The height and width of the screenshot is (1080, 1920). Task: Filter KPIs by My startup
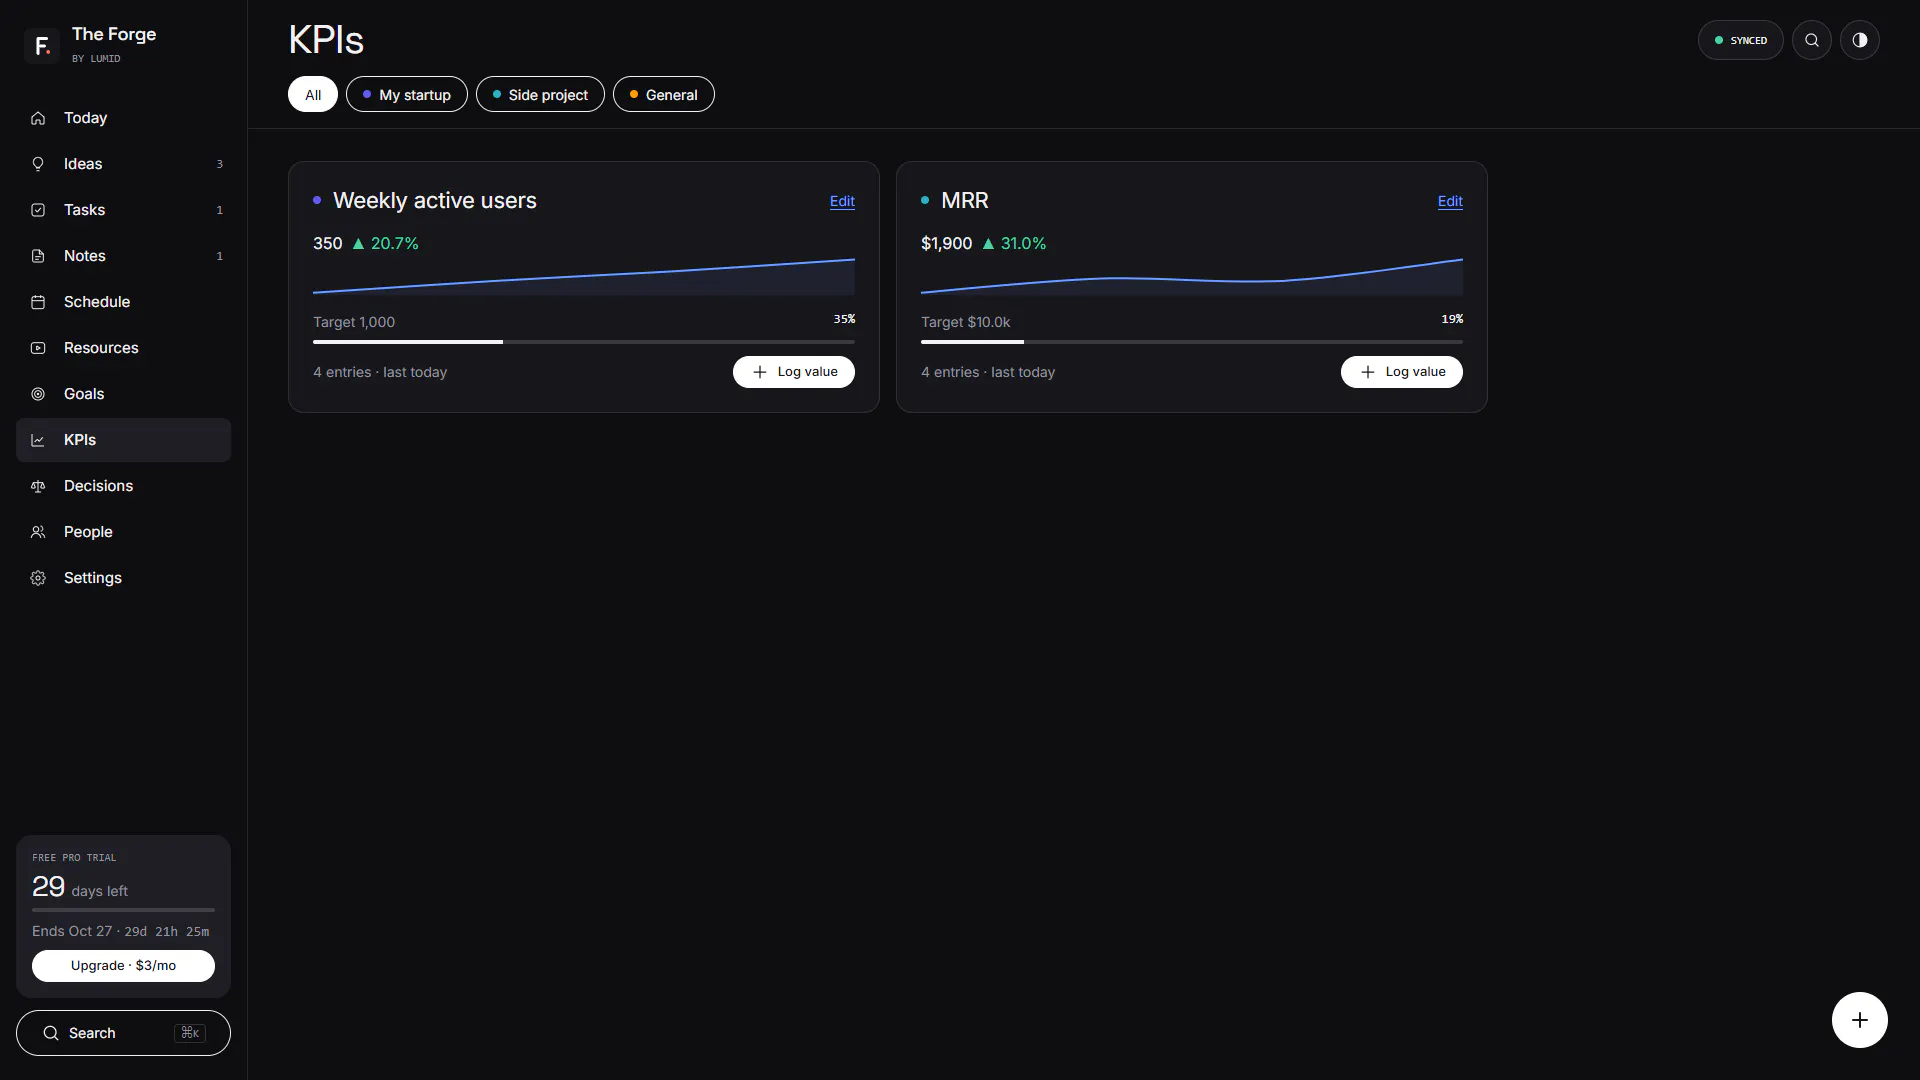[x=407, y=94]
